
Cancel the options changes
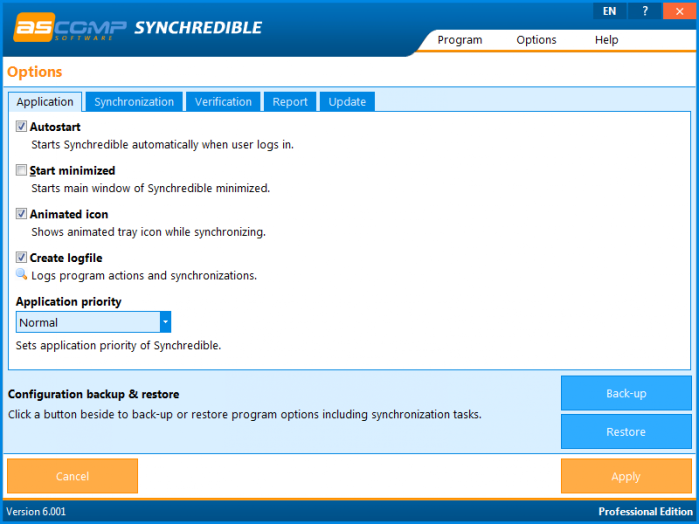pos(72,476)
